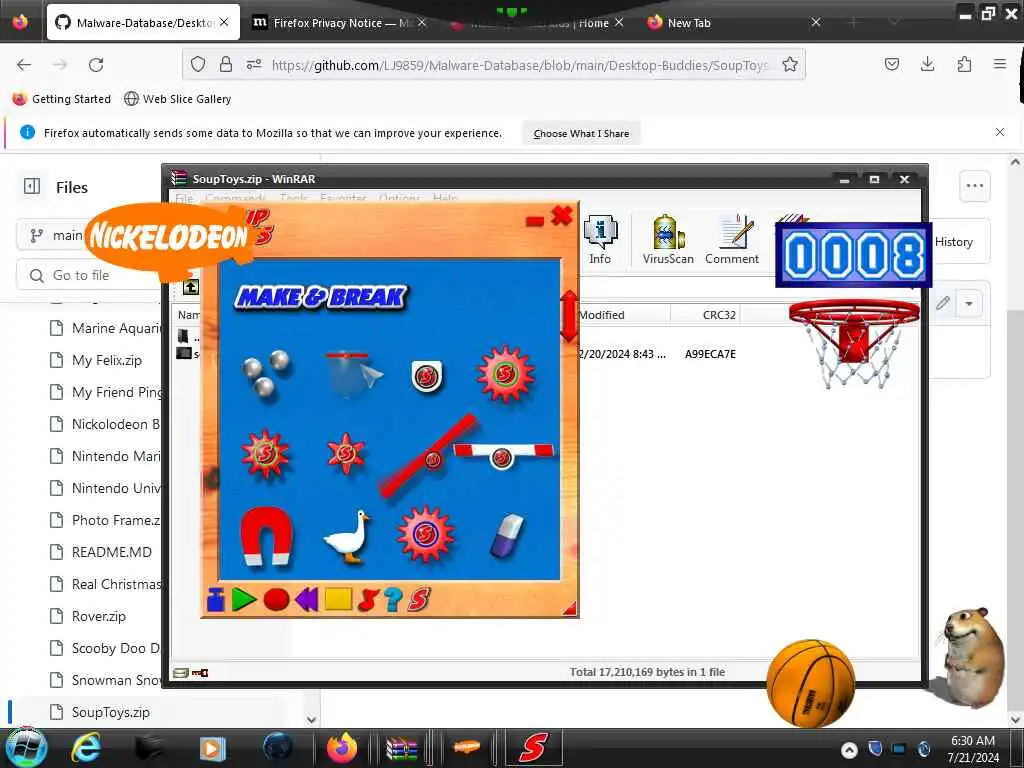Screen dimensions: 1024x768
Task: Click the yellow square stop button
Action: pyautogui.click(x=338, y=600)
